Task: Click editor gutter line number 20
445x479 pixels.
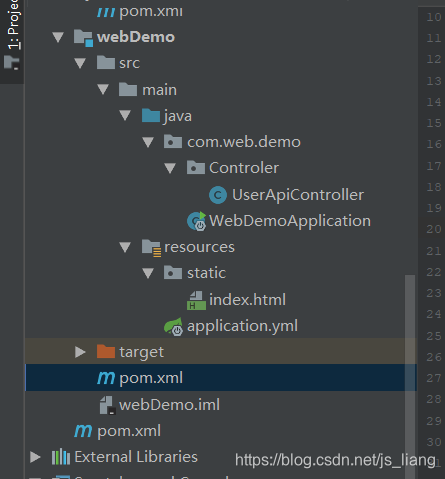Action: pos(434,229)
